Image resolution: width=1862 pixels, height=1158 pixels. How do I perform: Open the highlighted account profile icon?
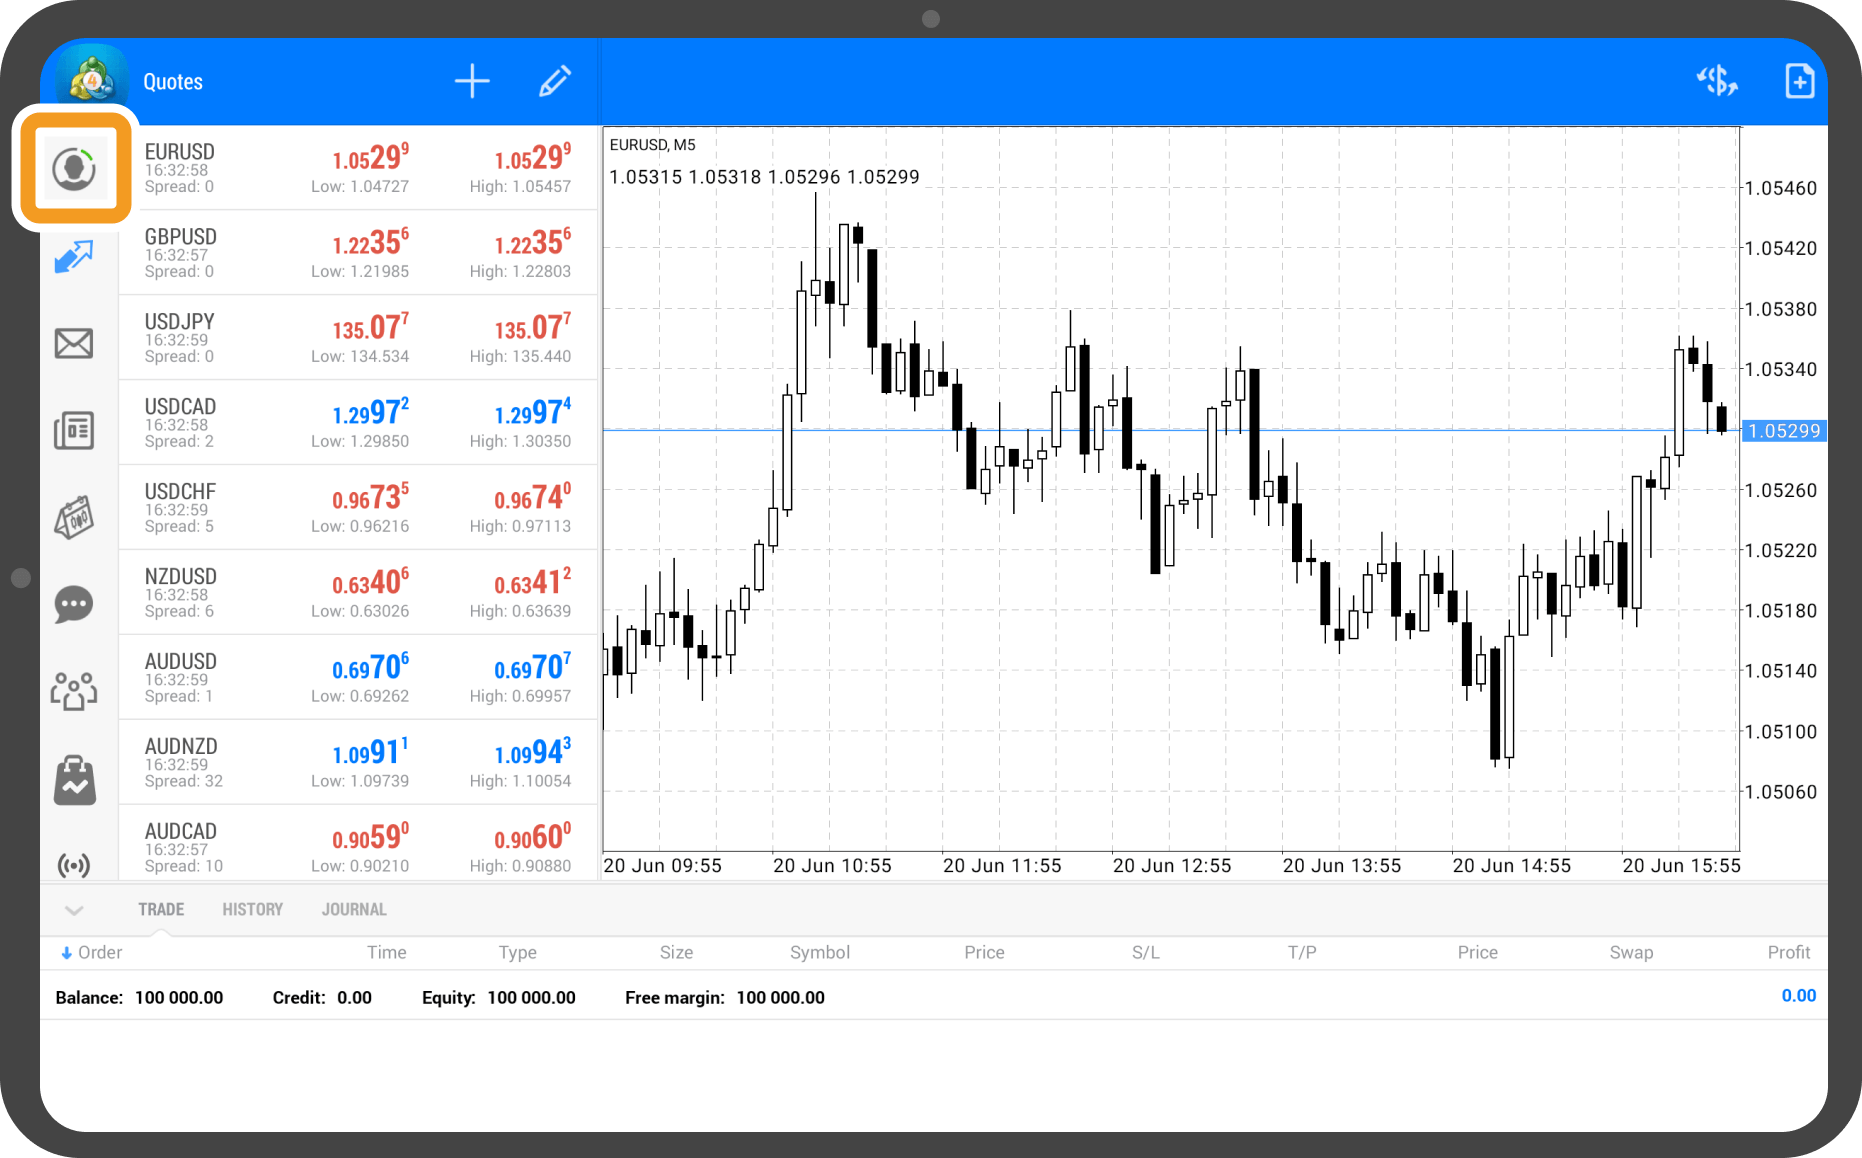[x=74, y=168]
